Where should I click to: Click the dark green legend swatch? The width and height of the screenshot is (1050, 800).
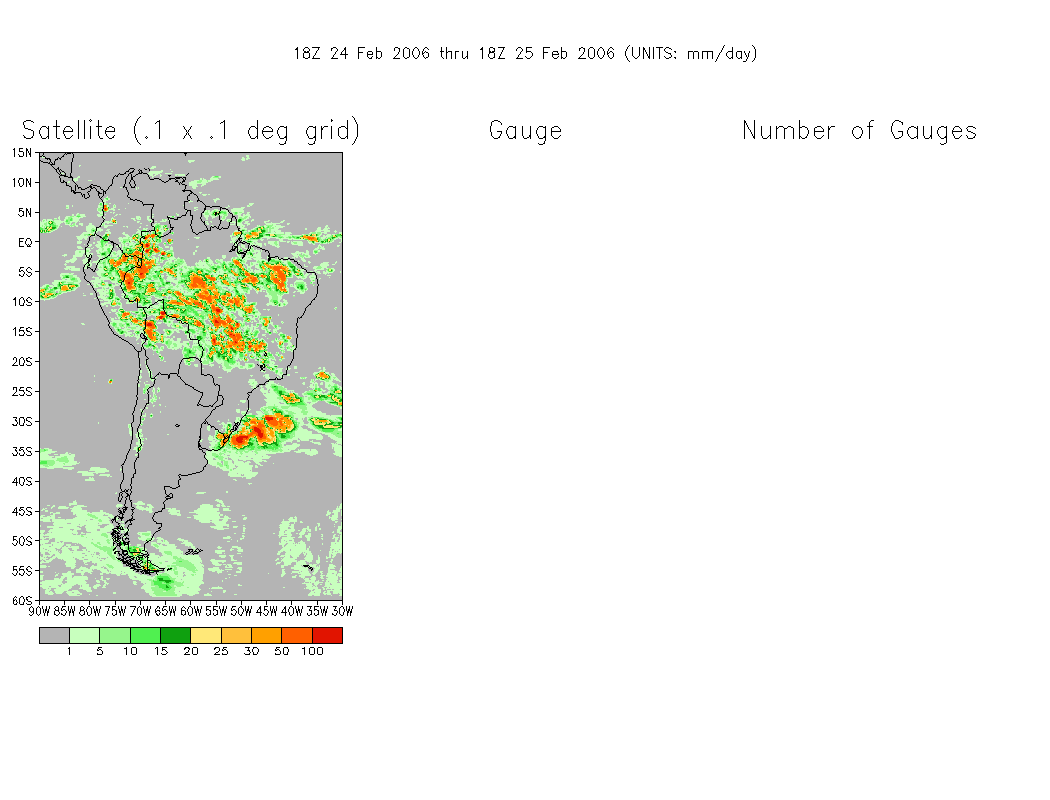[175, 635]
